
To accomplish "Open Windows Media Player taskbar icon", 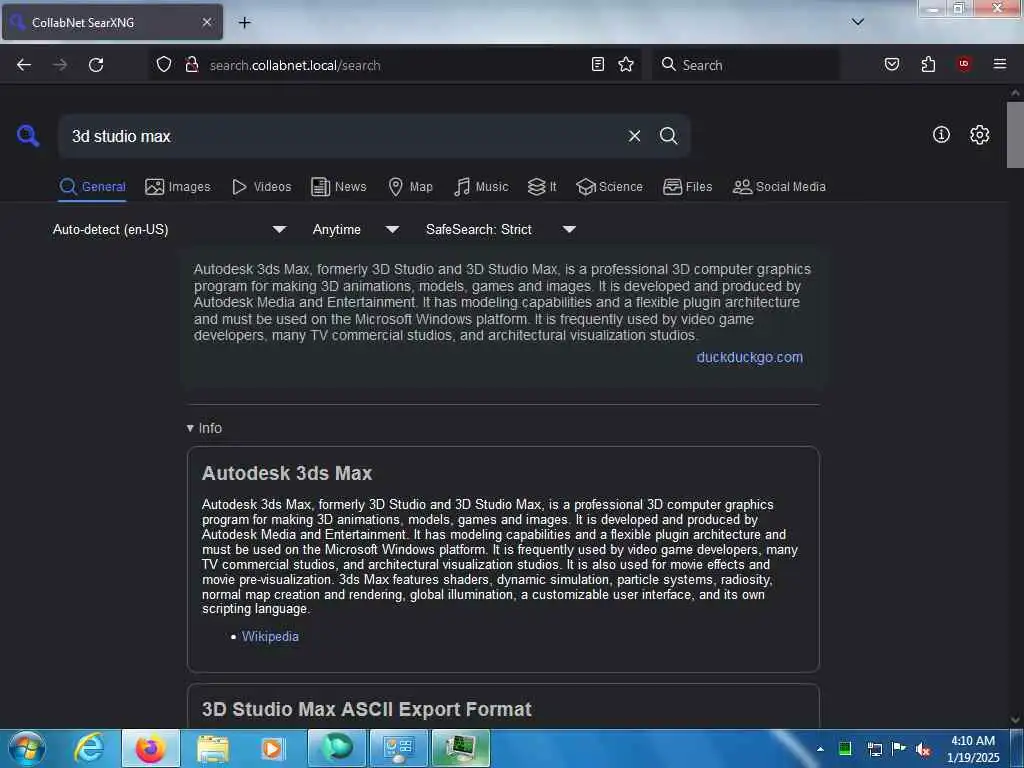I will (x=272, y=748).
